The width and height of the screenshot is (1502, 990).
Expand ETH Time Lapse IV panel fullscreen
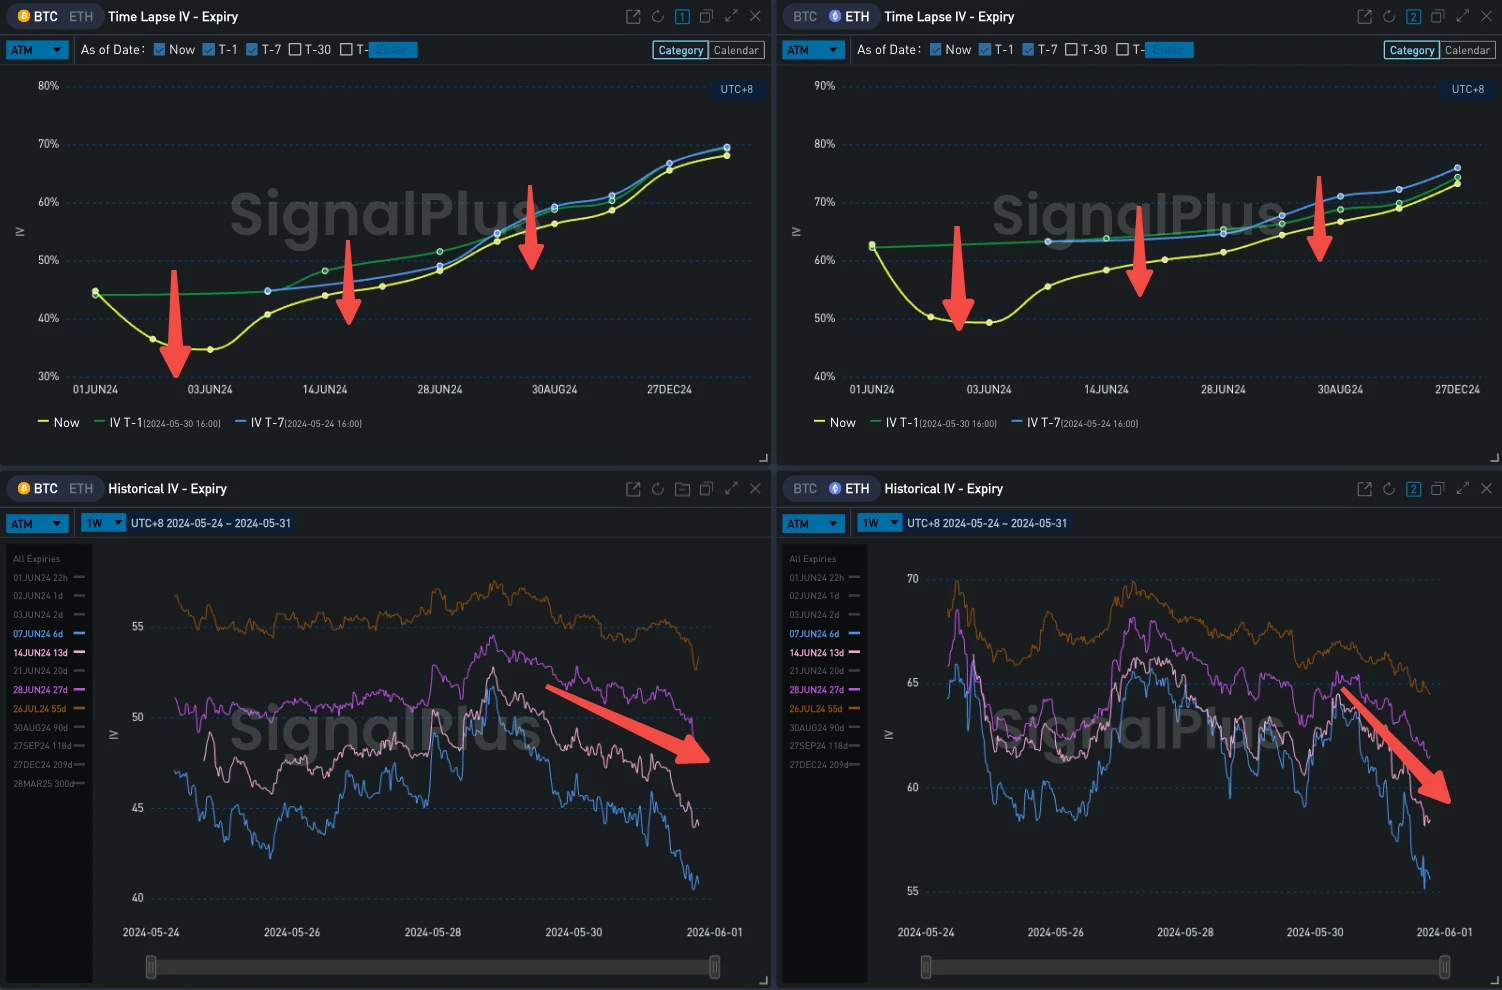pos(1462,17)
